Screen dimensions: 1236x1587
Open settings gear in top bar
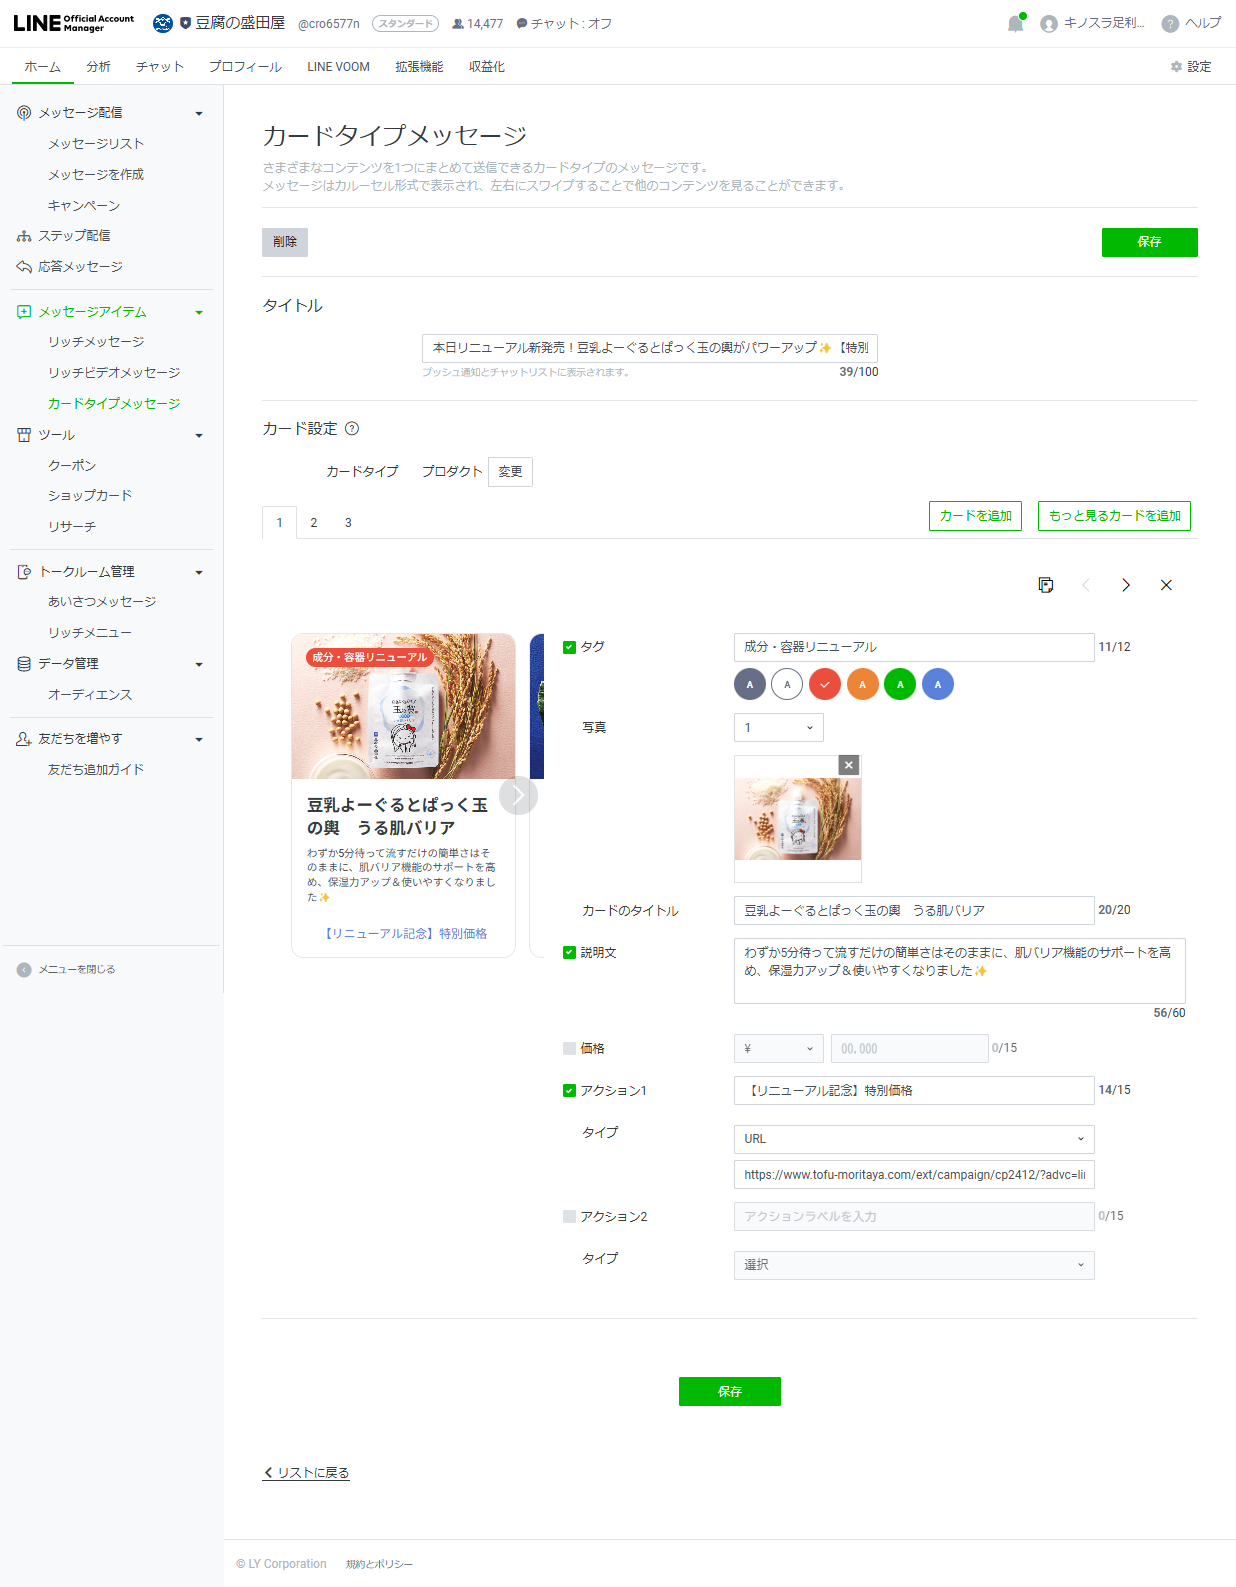click(x=1176, y=67)
